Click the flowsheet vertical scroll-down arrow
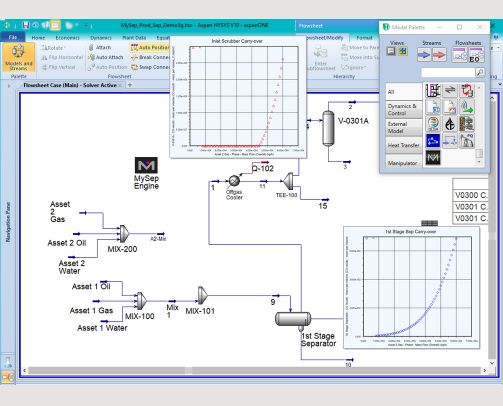503x406 pixels. coord(492,363)
